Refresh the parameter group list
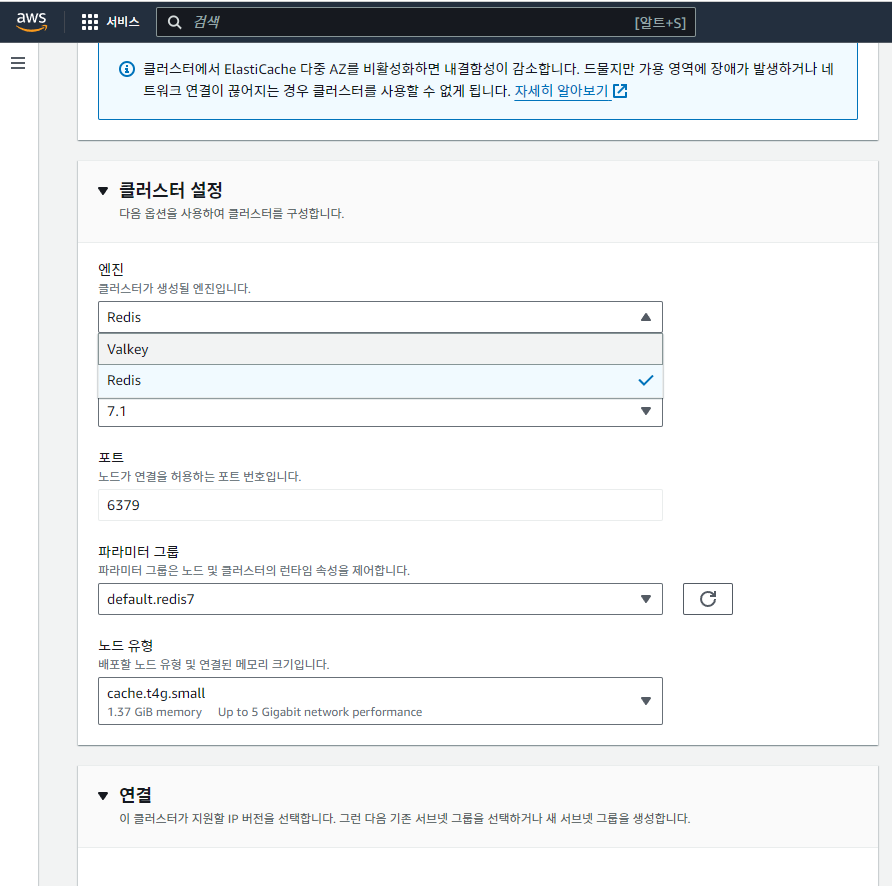 (708, 599)
